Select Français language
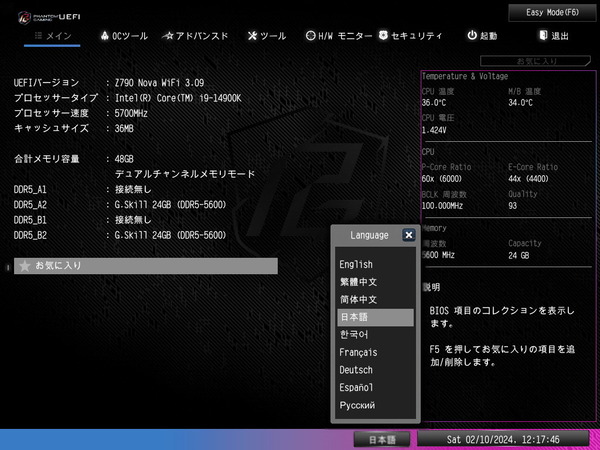The height and width of the screenshot is (450, 600). (375, 352)
